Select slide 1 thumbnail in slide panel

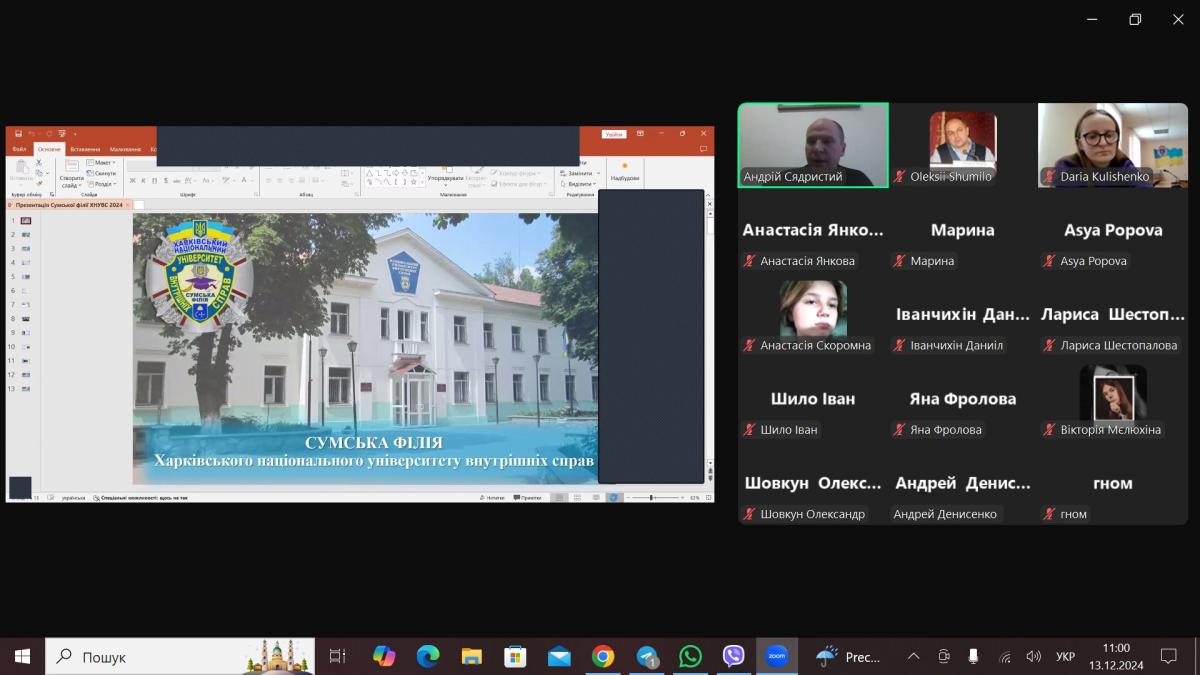tap(25, 220)
